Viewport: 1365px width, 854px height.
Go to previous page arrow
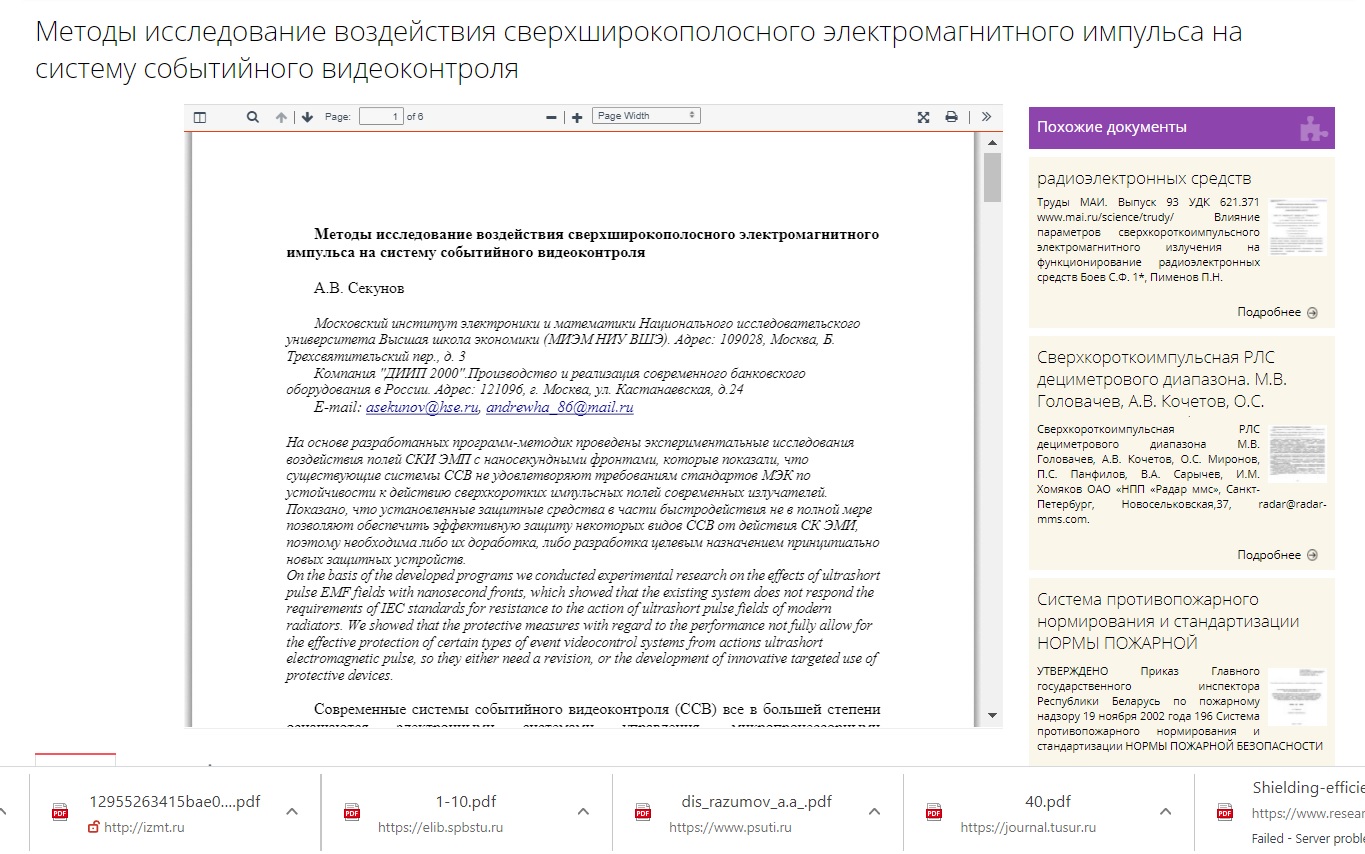[281, 117]
